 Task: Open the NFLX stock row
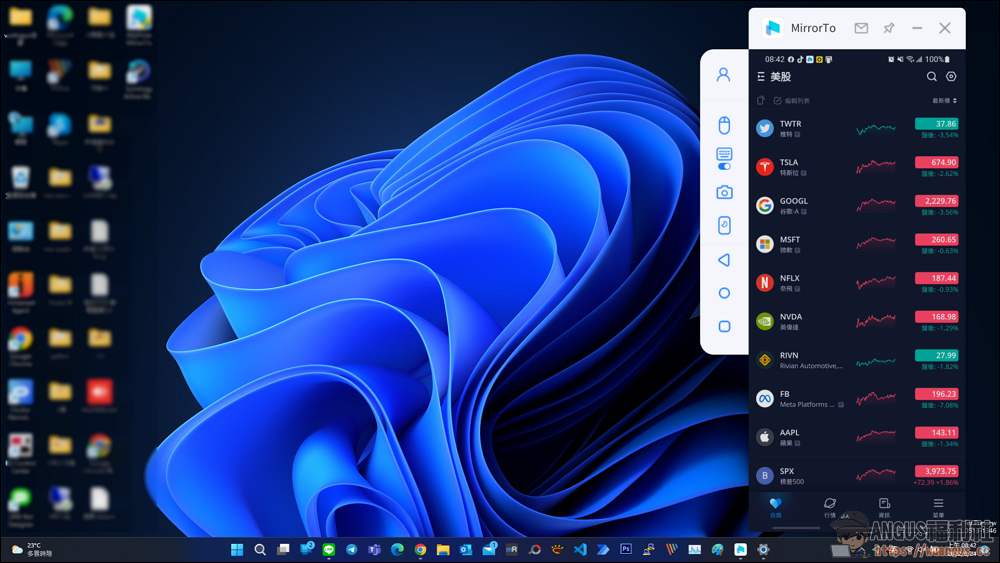click(857, 282)
